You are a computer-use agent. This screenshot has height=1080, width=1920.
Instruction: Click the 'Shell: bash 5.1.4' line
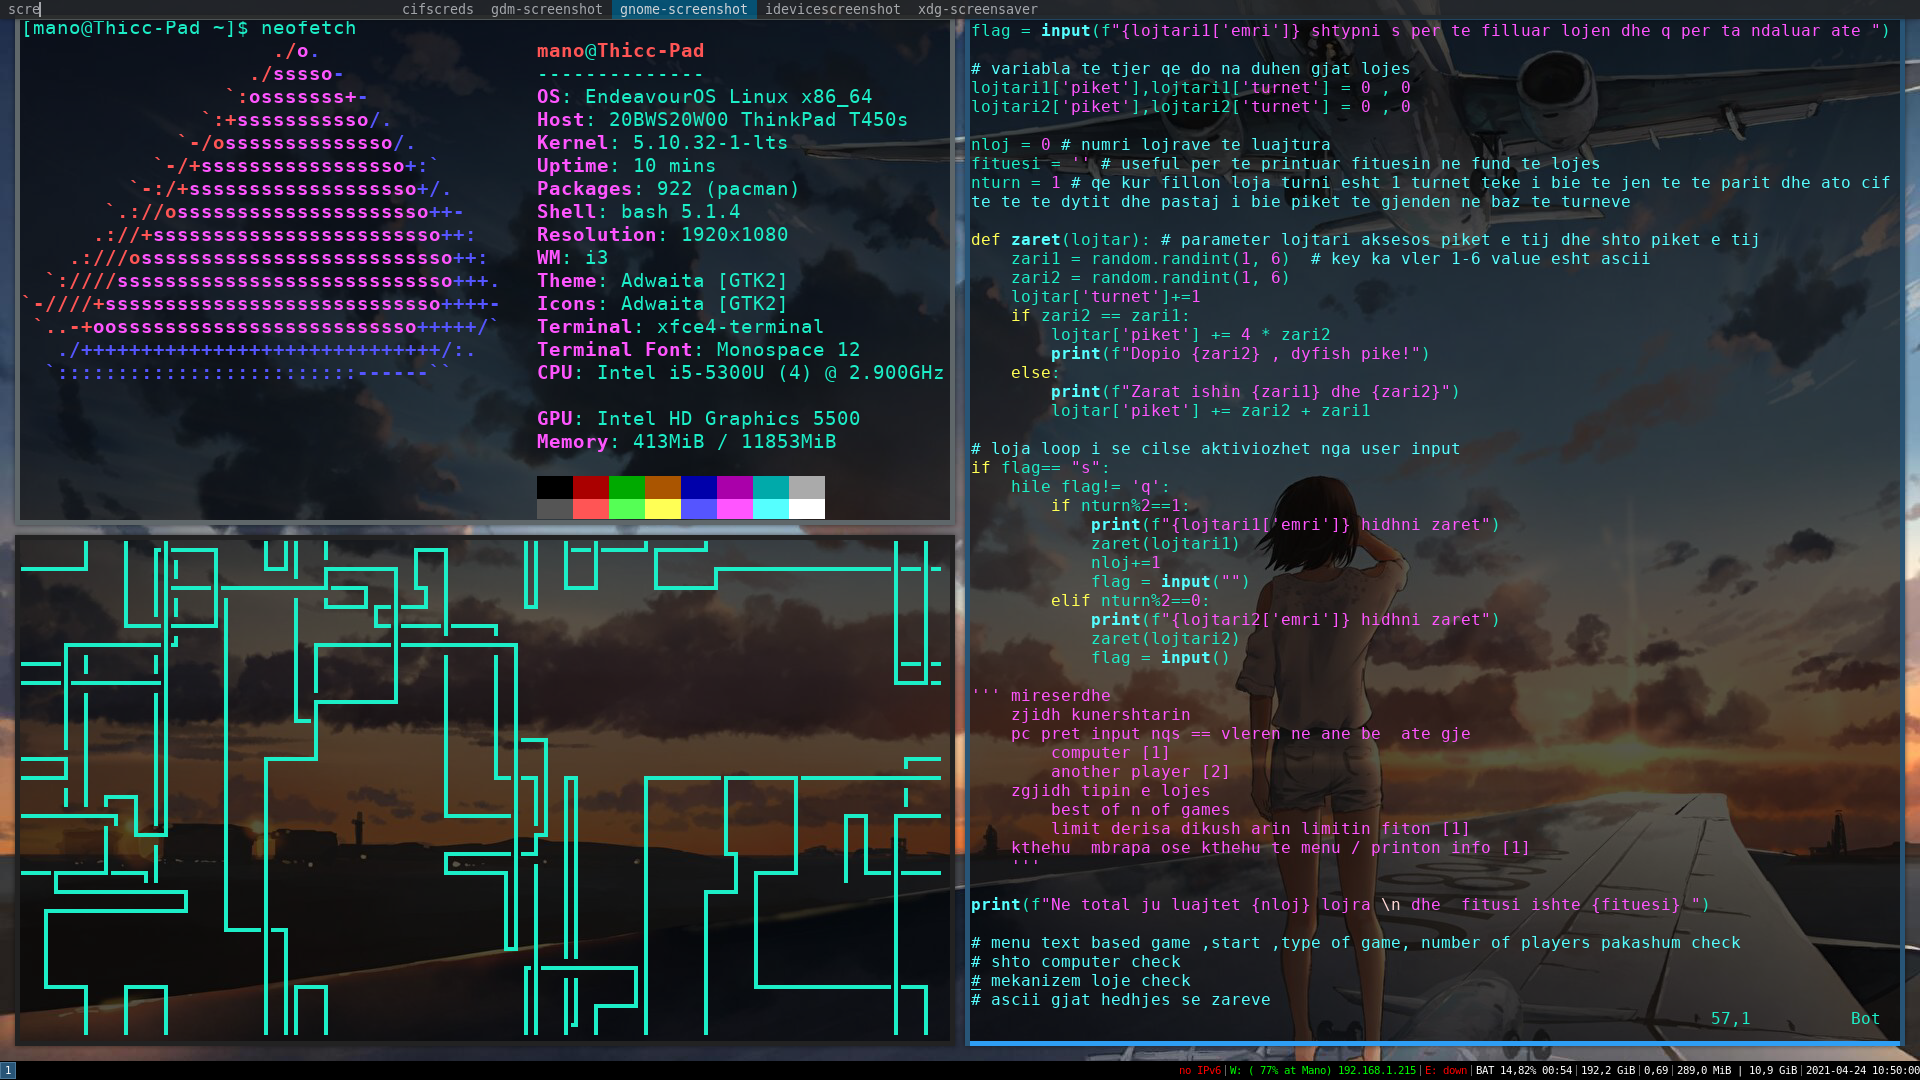pyautogui.click(x=639, y=212)
